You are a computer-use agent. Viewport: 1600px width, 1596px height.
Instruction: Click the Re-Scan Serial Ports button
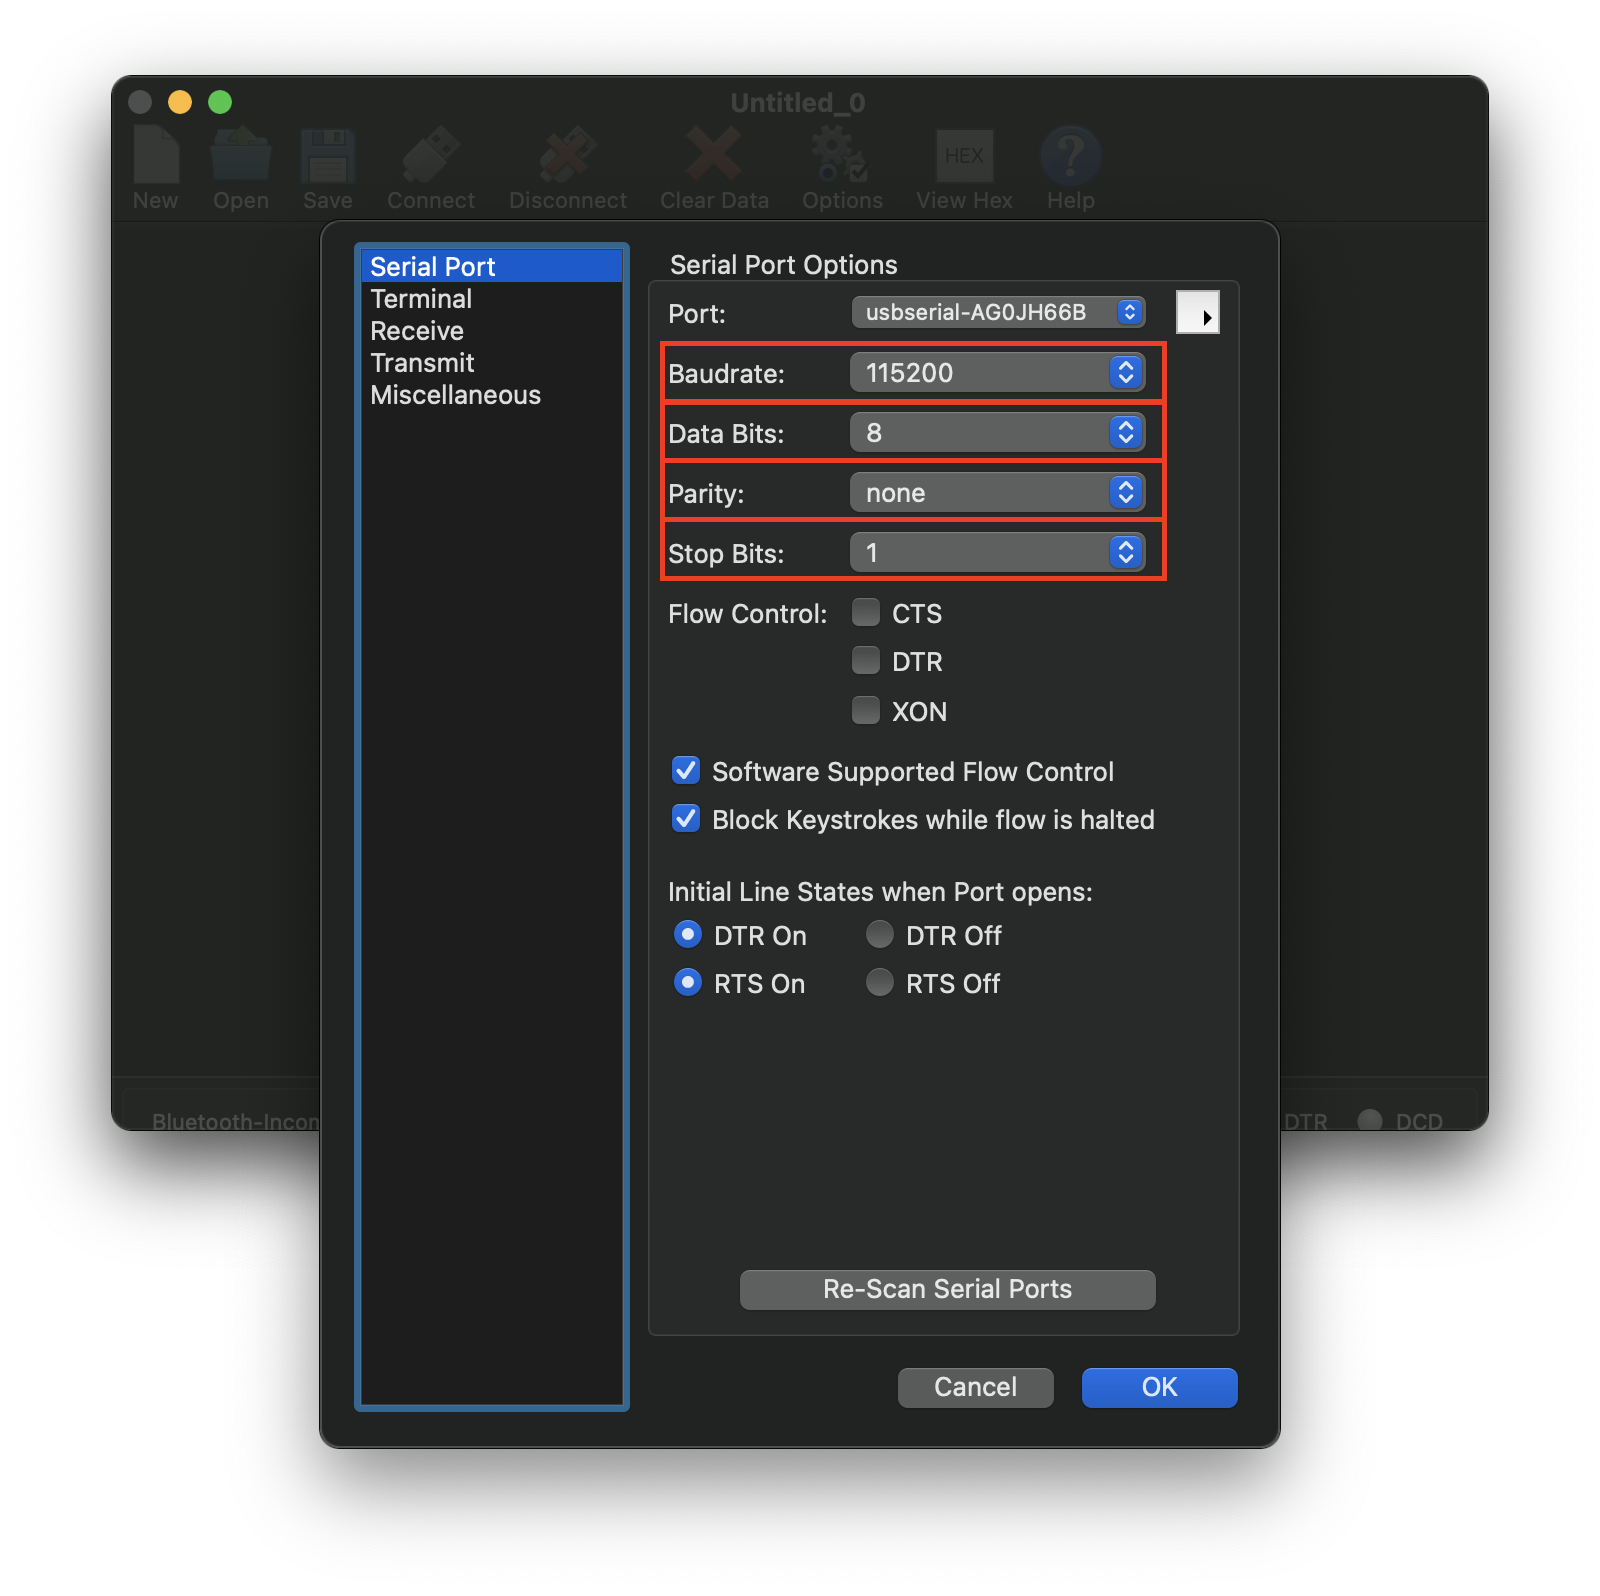point(947,1289)
